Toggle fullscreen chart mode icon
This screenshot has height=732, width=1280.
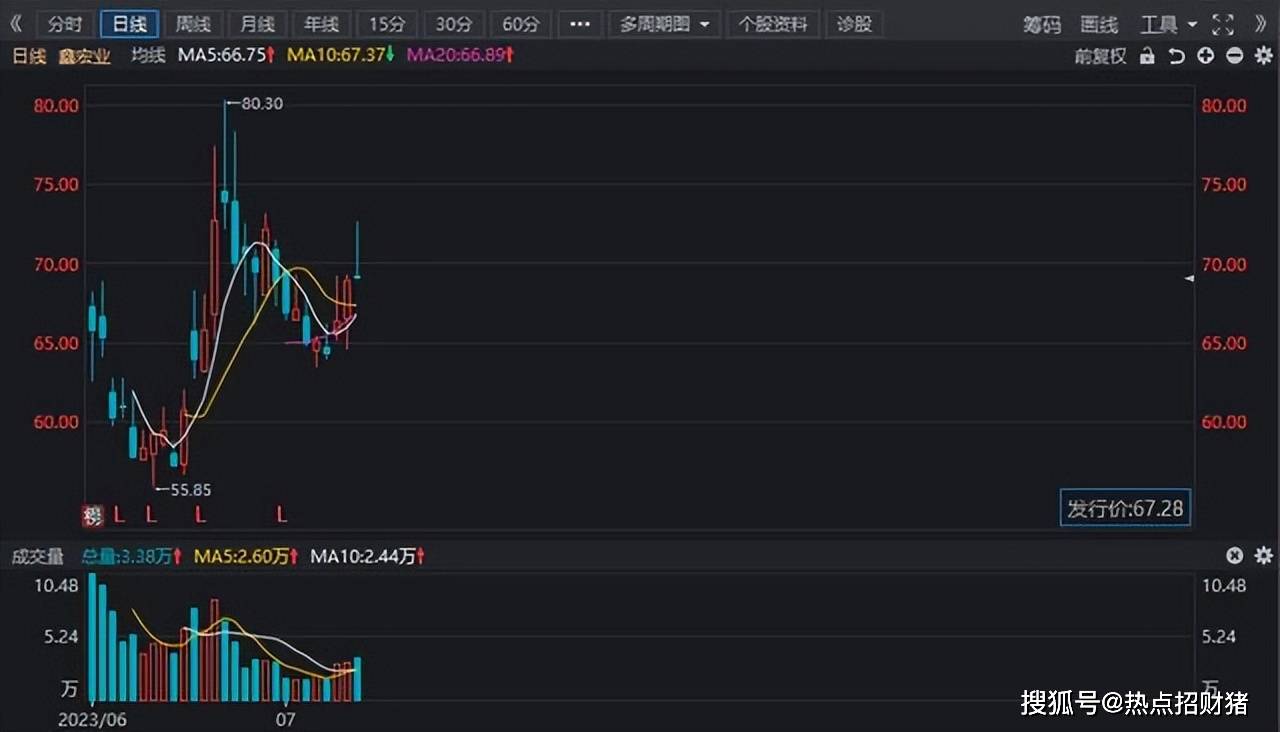click(x=1222, y=24)
